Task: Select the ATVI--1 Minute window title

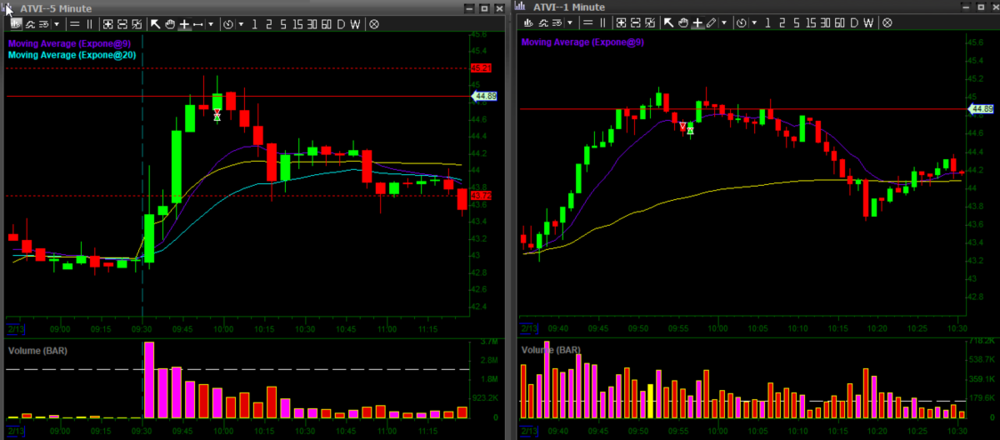Action: click(569, 8)
